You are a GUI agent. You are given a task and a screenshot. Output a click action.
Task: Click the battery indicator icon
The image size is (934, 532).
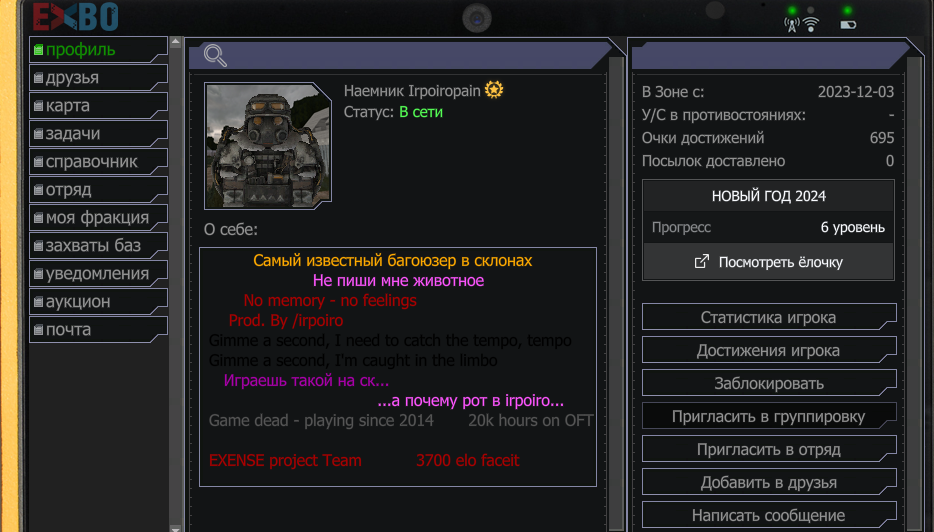pos(848,24)
